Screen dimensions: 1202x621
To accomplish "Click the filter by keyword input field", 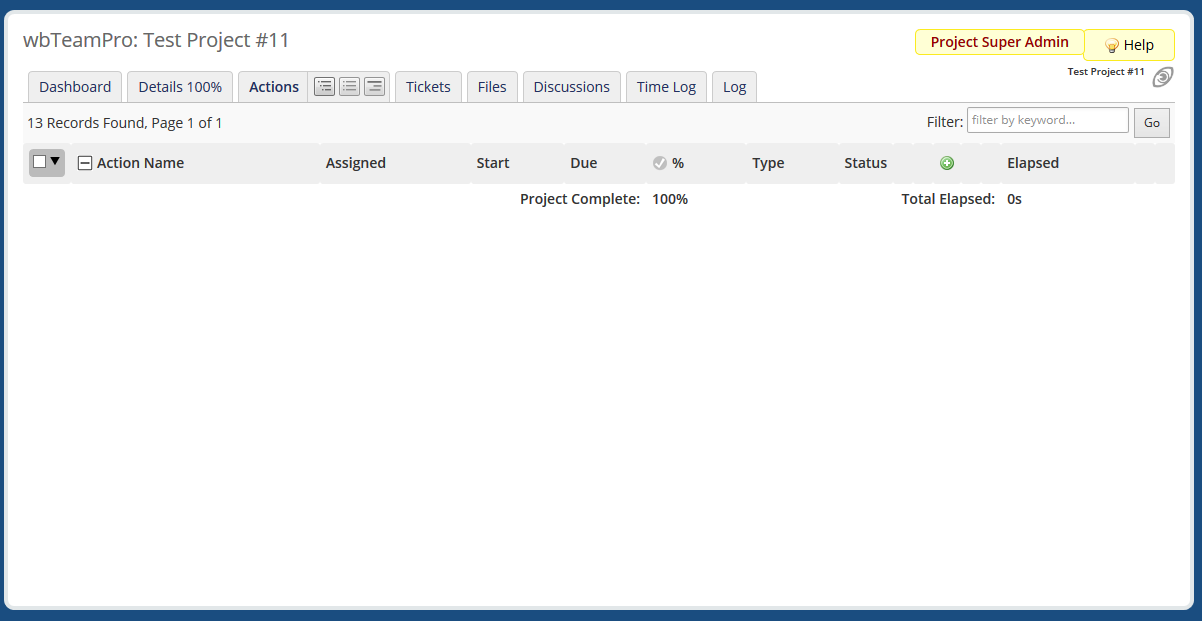I will pos(1047,120).
